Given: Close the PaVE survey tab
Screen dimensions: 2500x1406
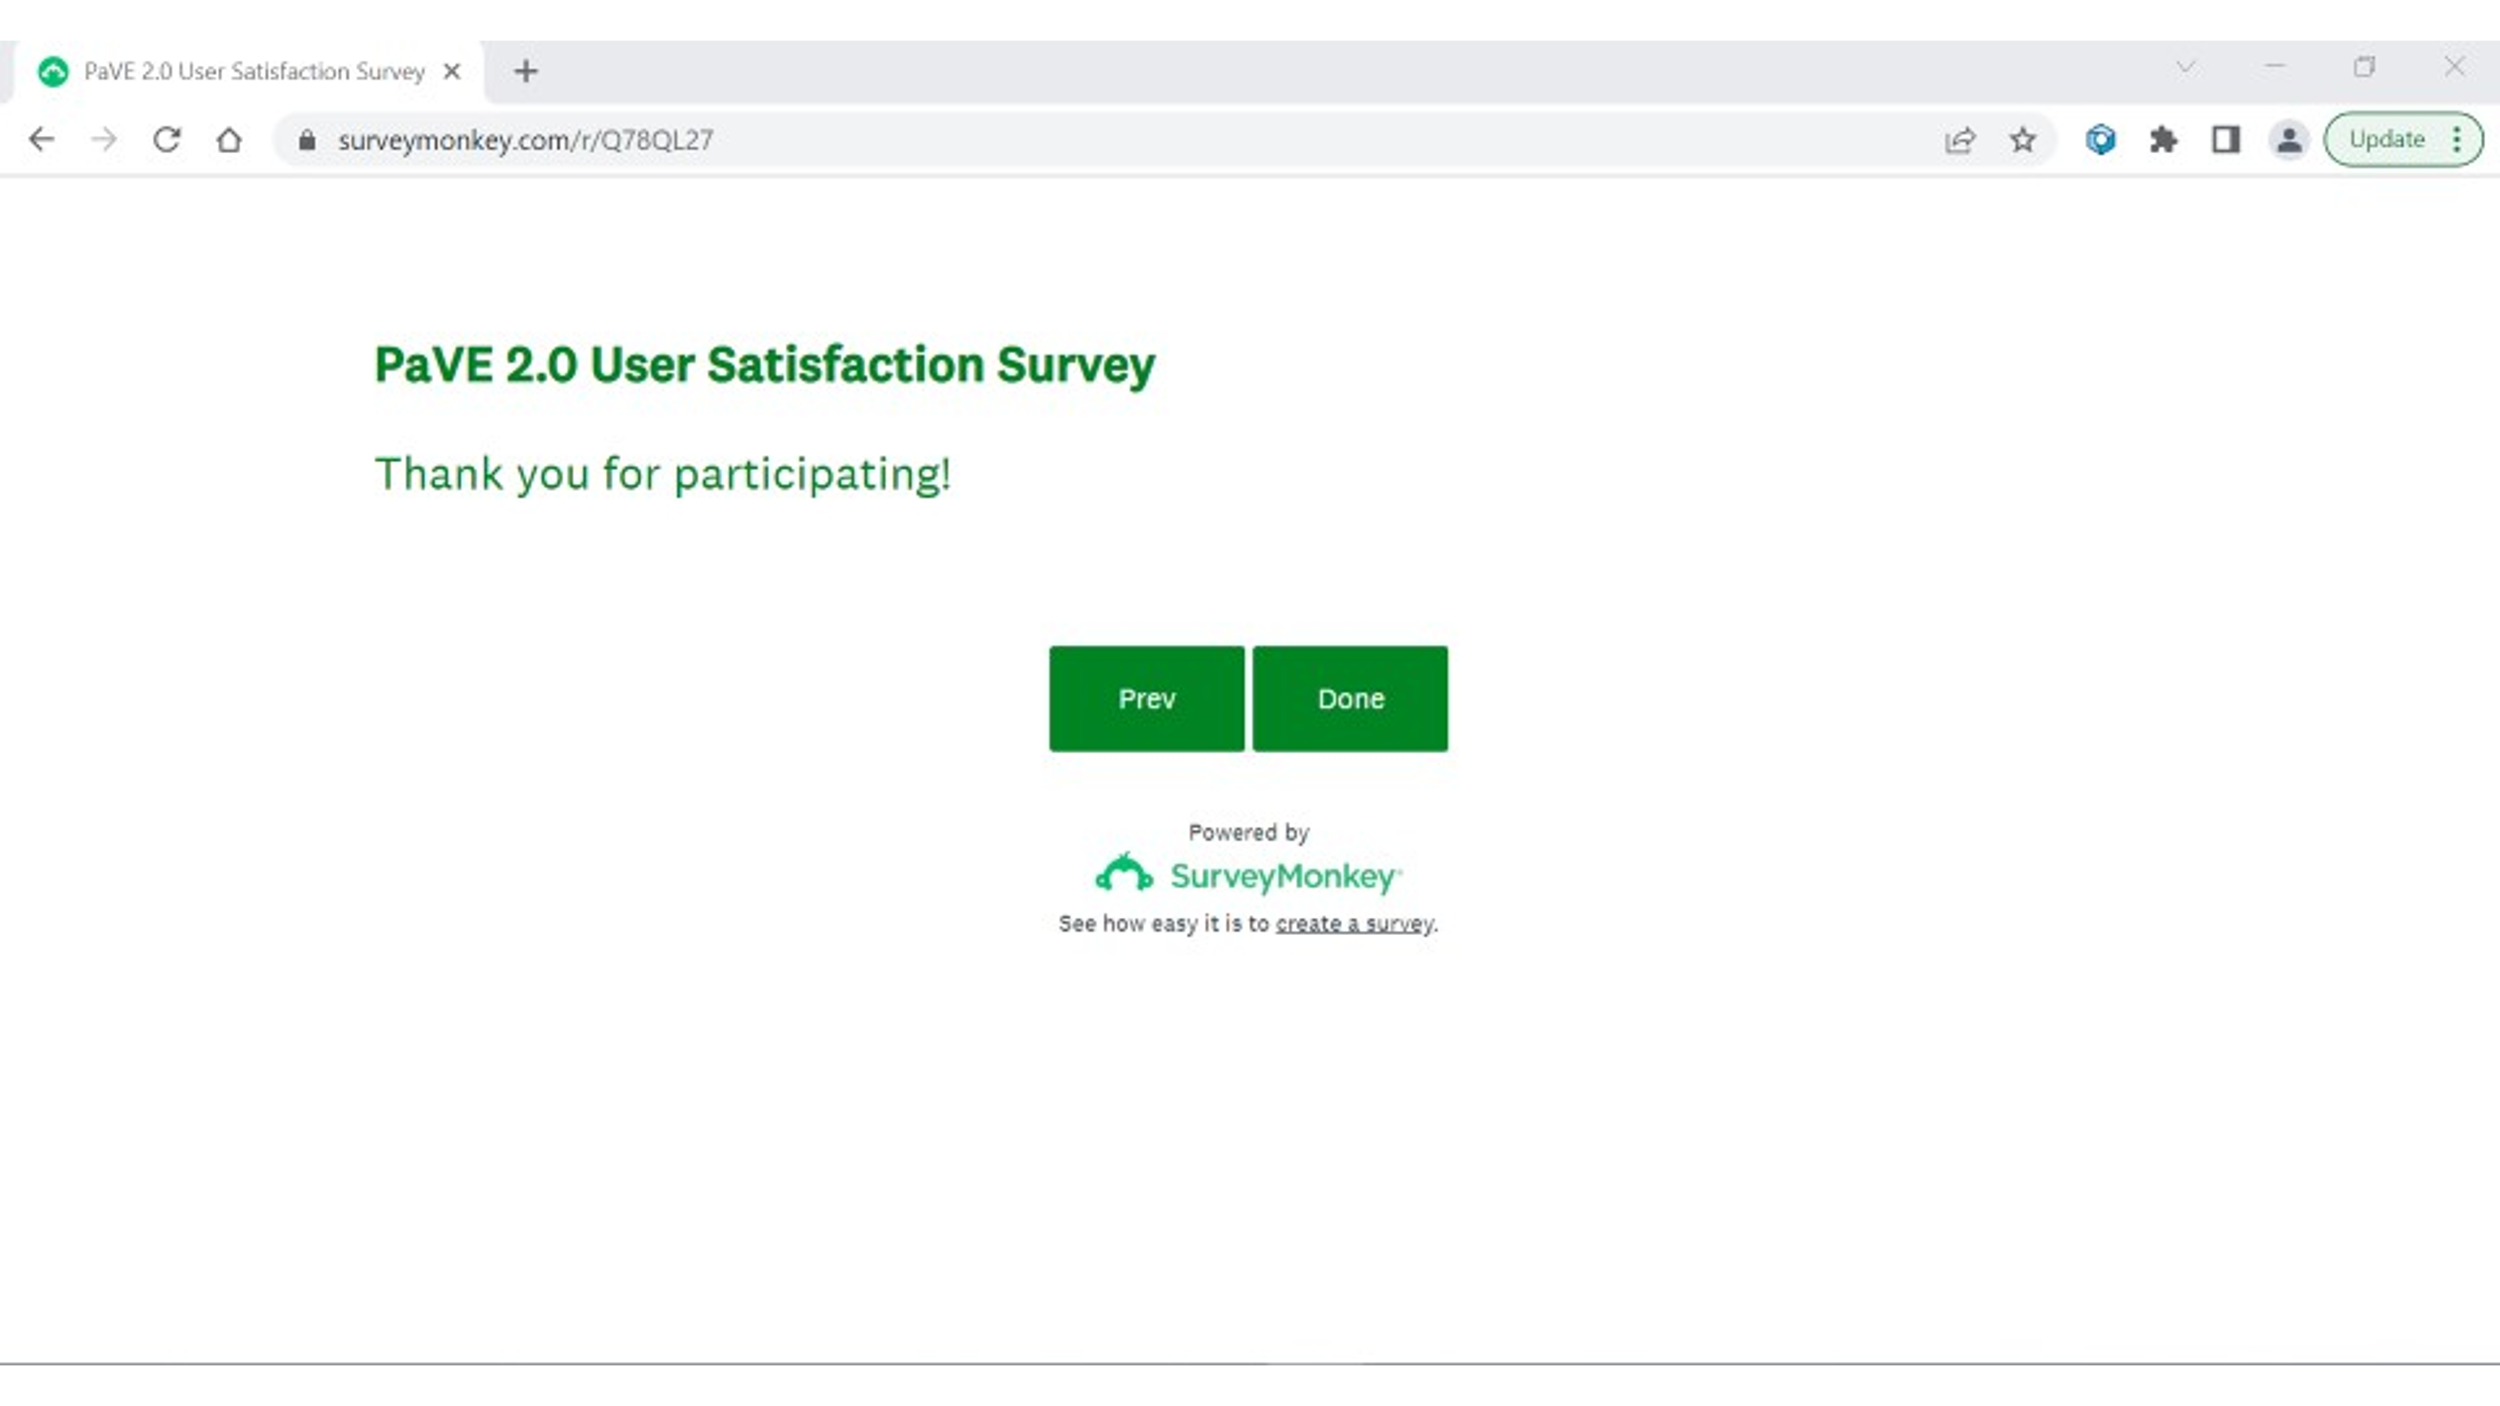Looking at the screenshot, I should [x=452, y=71].
